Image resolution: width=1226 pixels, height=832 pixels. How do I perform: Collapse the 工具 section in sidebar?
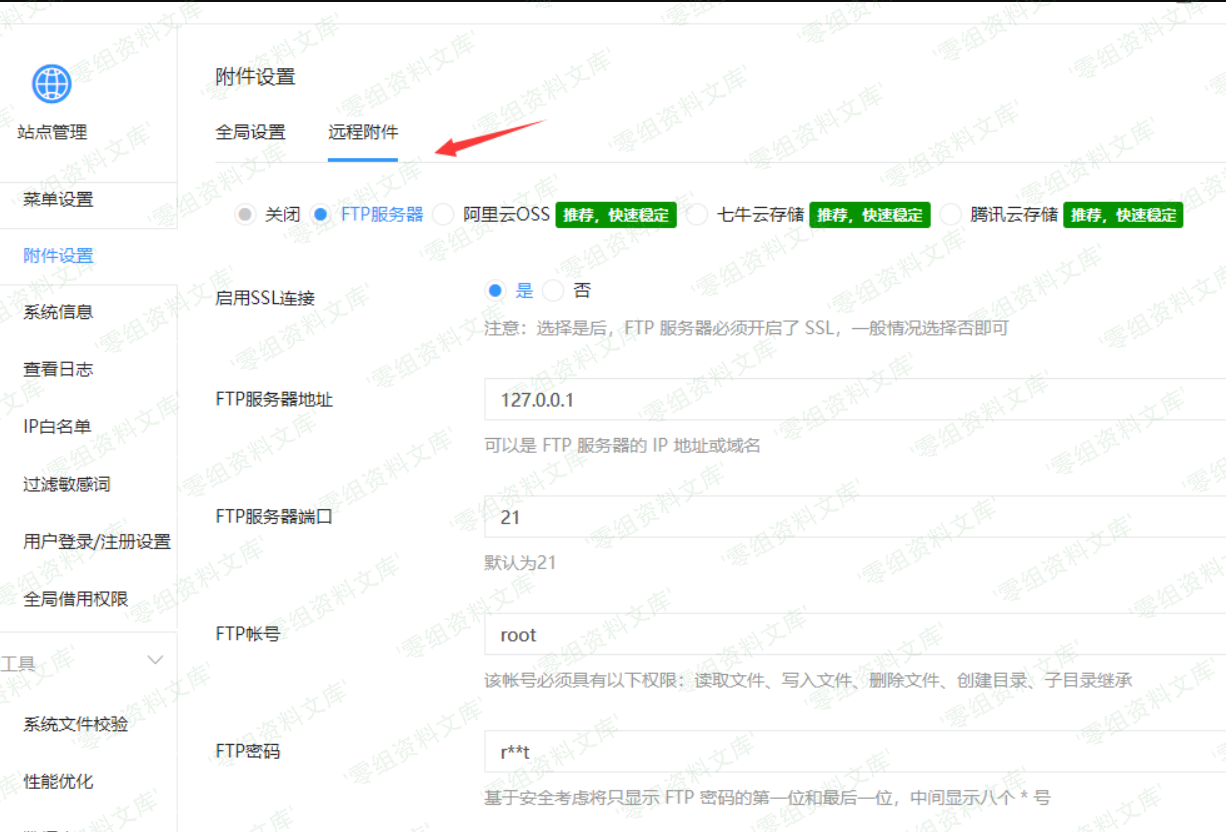(x=155, y=660)
